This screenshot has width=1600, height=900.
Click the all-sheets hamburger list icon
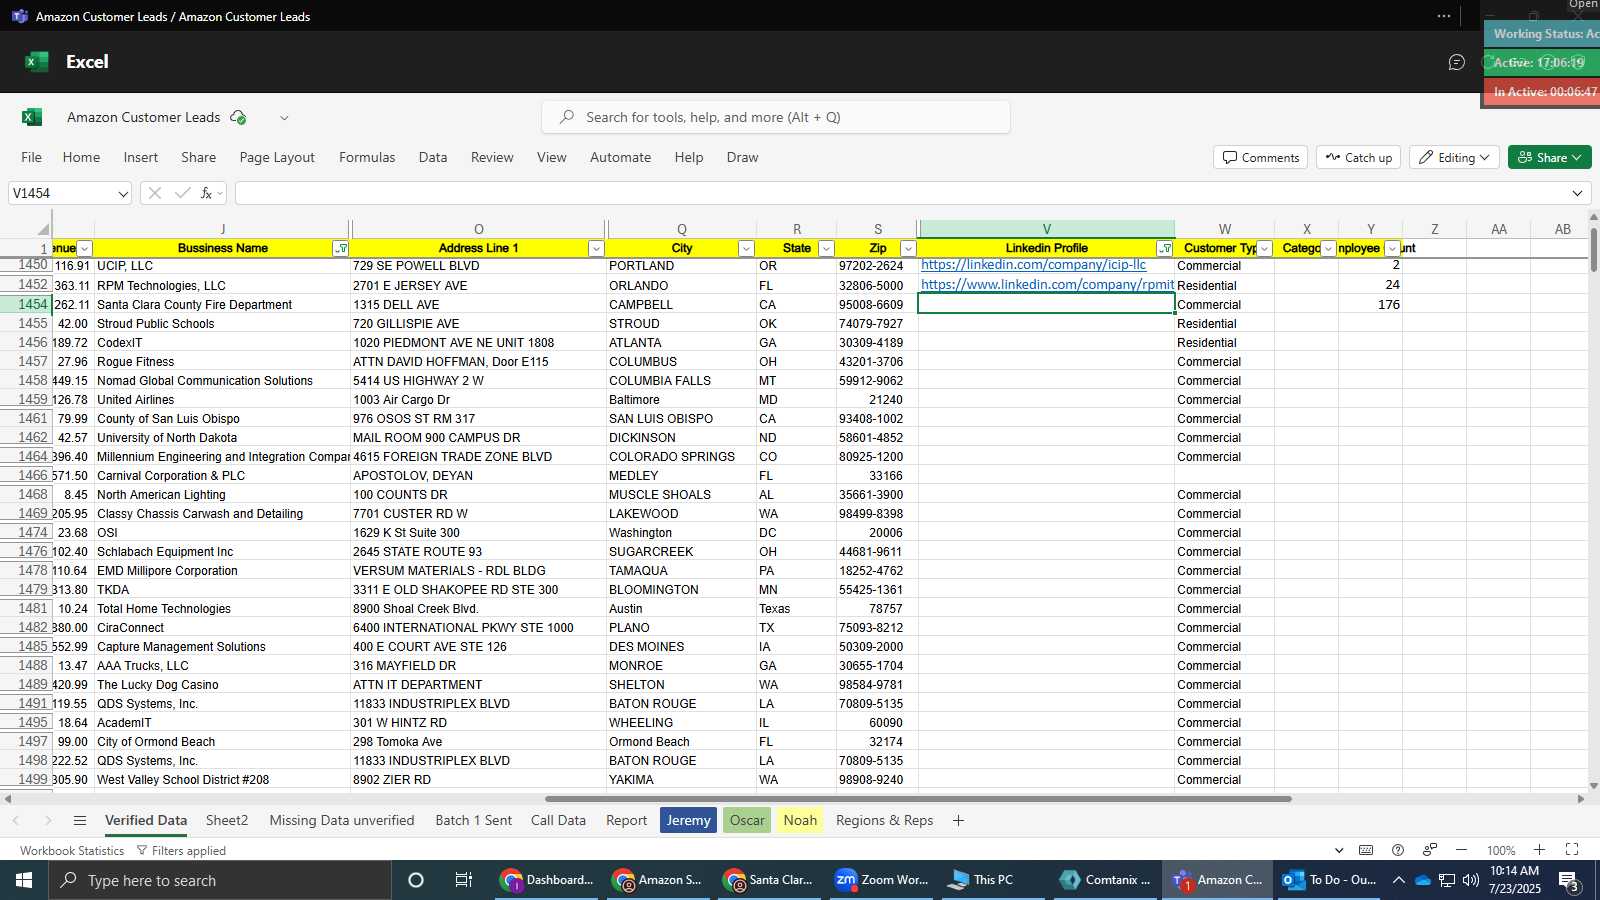[80, 821]
